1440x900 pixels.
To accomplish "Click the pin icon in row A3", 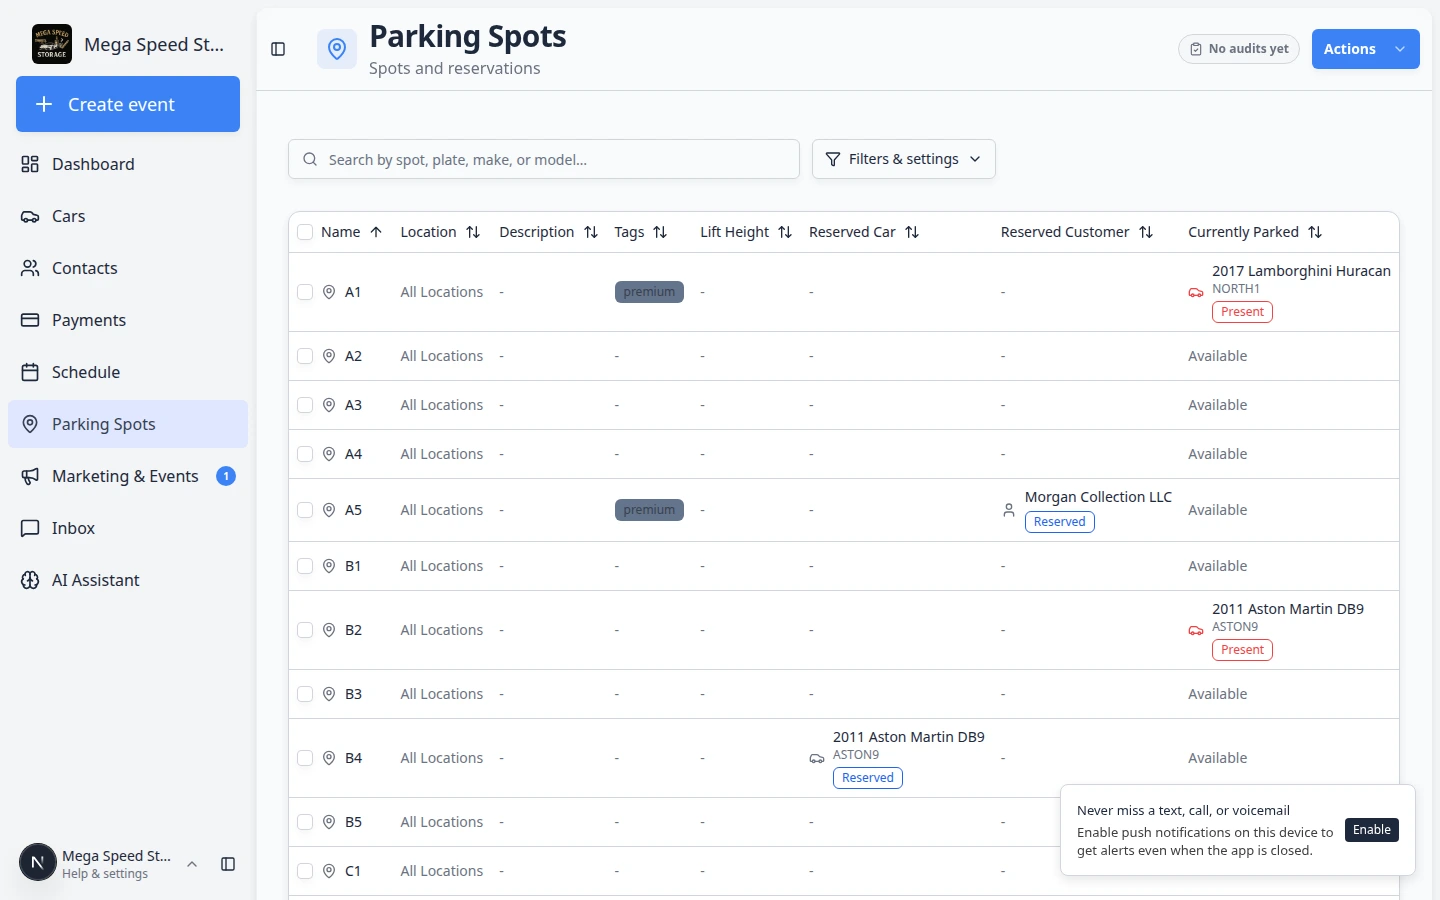I will (329, 405).
